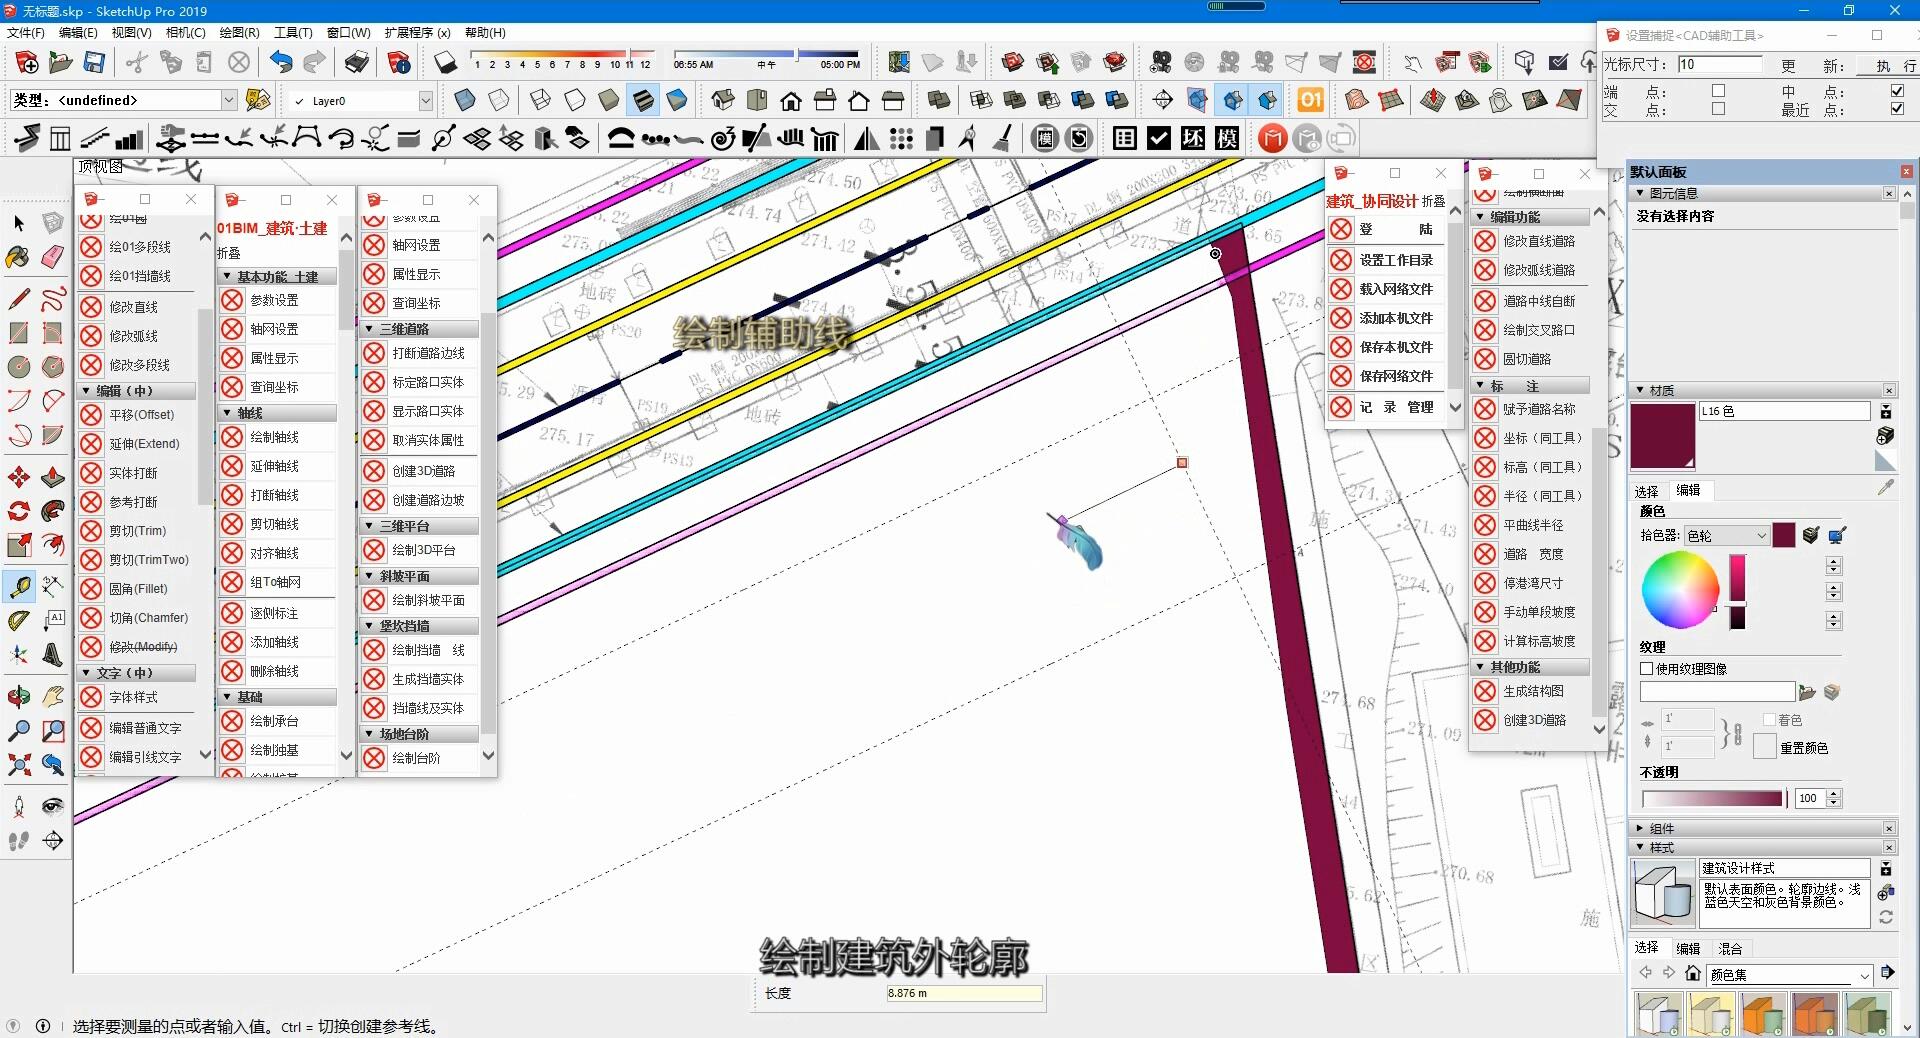Screen dimensions: 1920x1038
Task: Click the 绘制轴线 command
Action: (274, 437)
